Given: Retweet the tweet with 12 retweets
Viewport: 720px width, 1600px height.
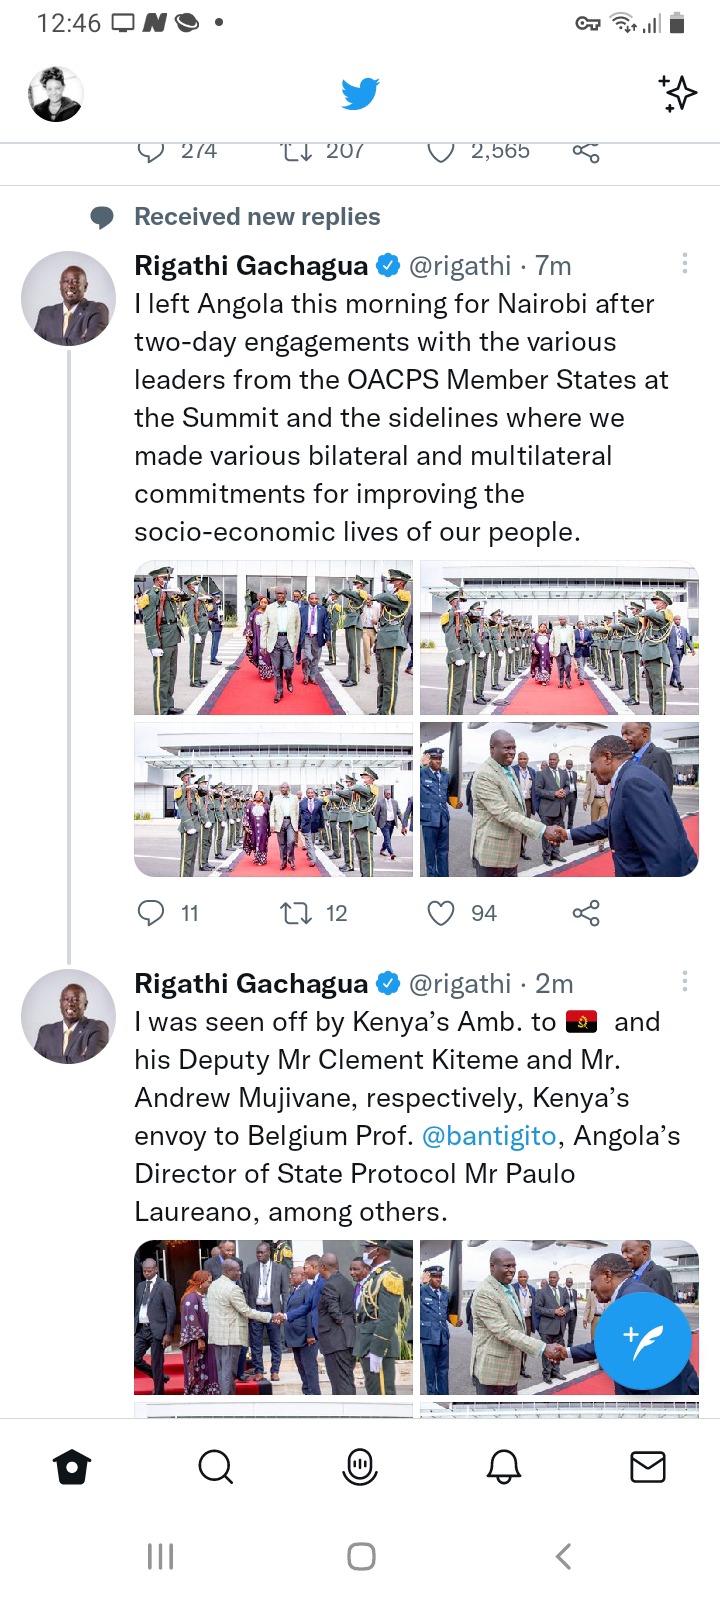Looking at the screenshot, I should pos(296,913).
